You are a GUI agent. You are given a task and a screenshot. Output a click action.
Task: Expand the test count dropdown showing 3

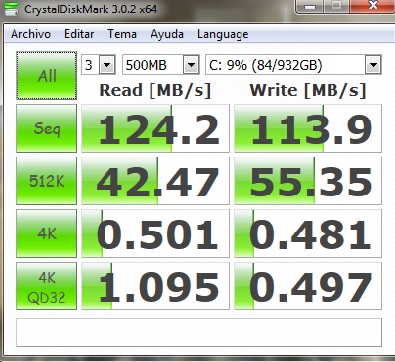point(107,65)
